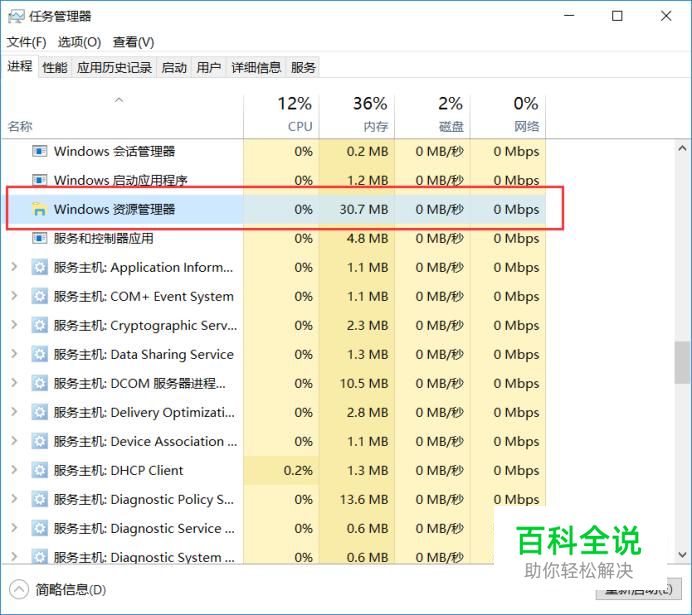Click gear icon of DCOM 服务器进程 host
This screenshot has width=692, height=615.
pyautogui.click(x=40, y=383)
